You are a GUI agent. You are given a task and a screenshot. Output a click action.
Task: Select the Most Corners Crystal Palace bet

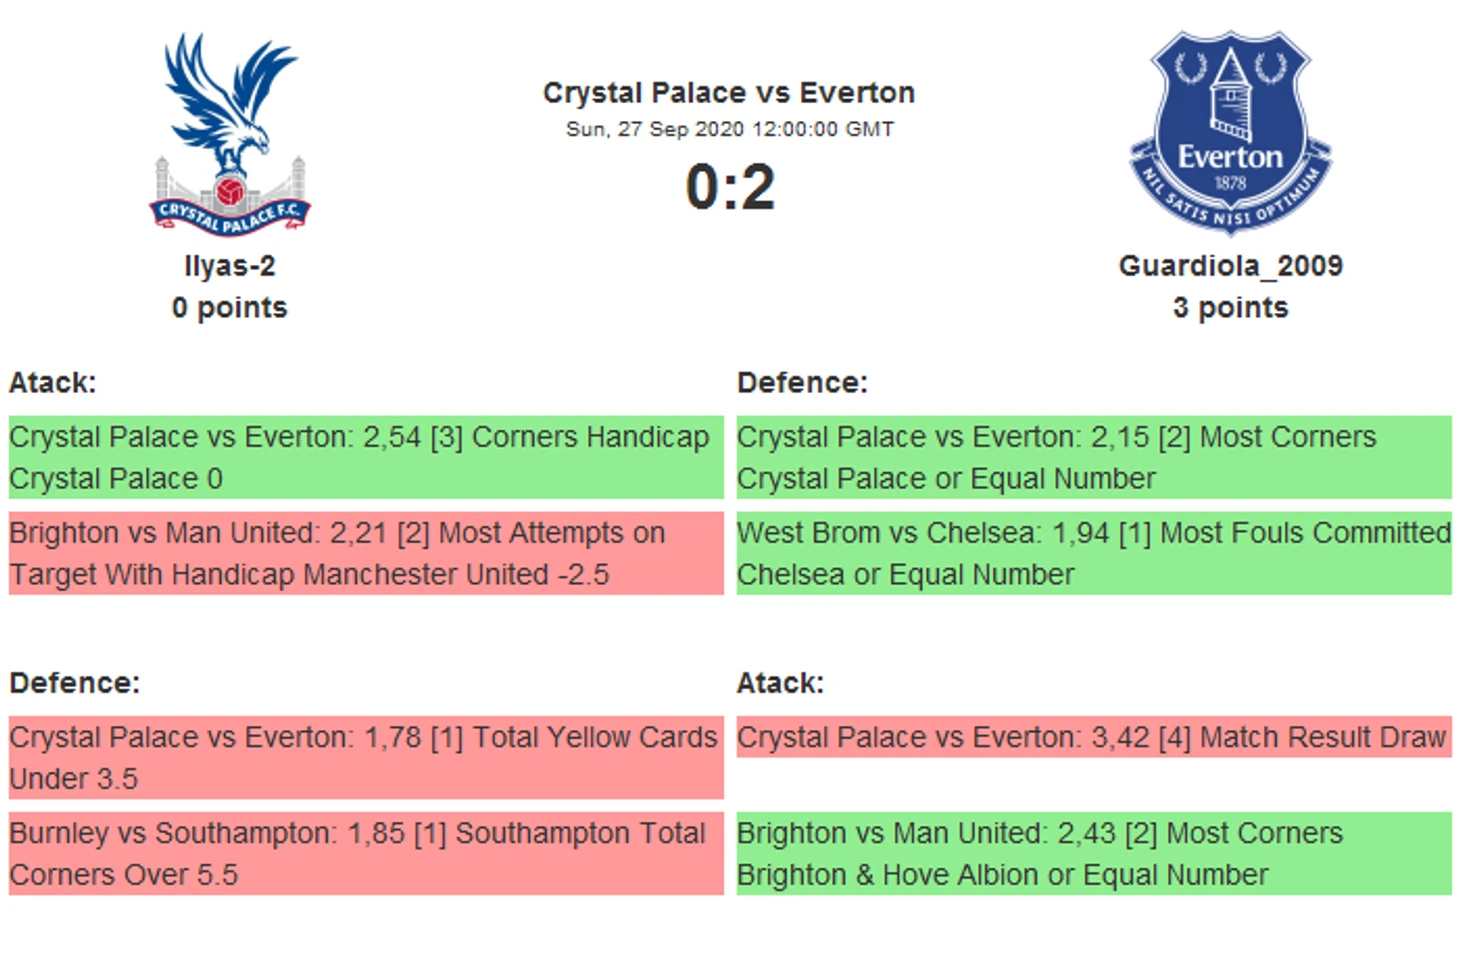[1093, 457]
